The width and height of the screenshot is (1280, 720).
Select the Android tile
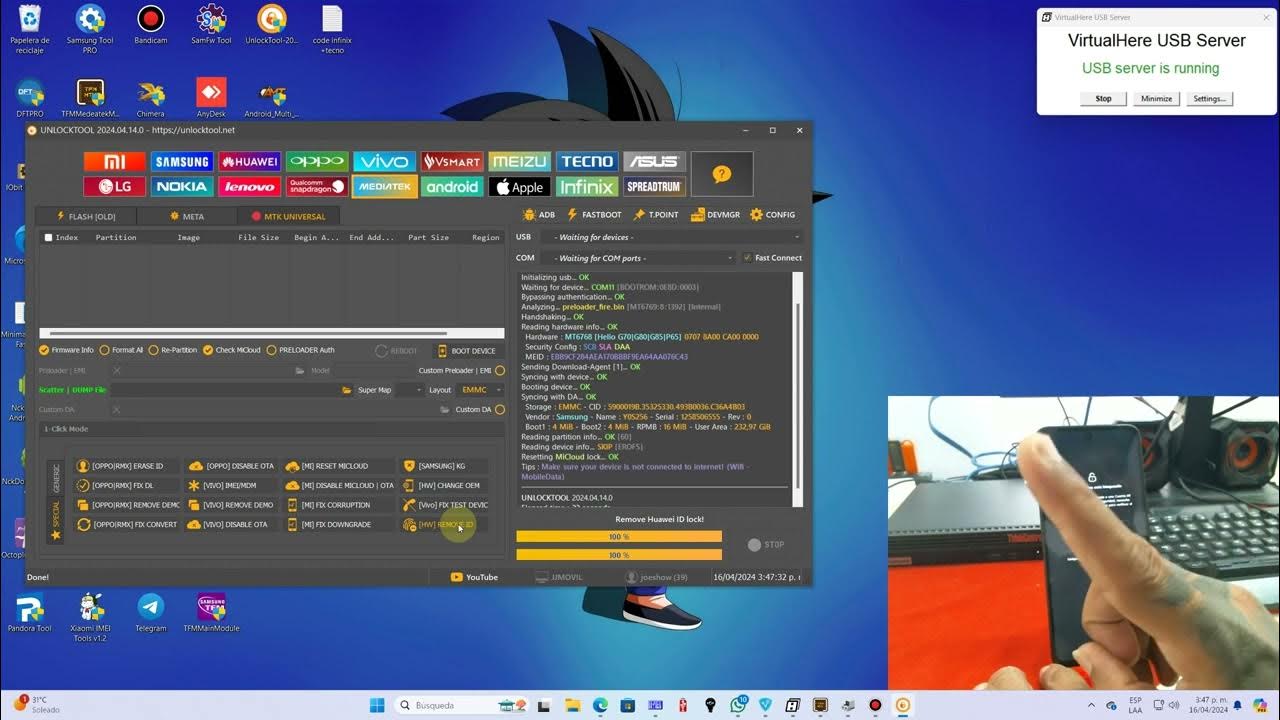click(452, 187)
